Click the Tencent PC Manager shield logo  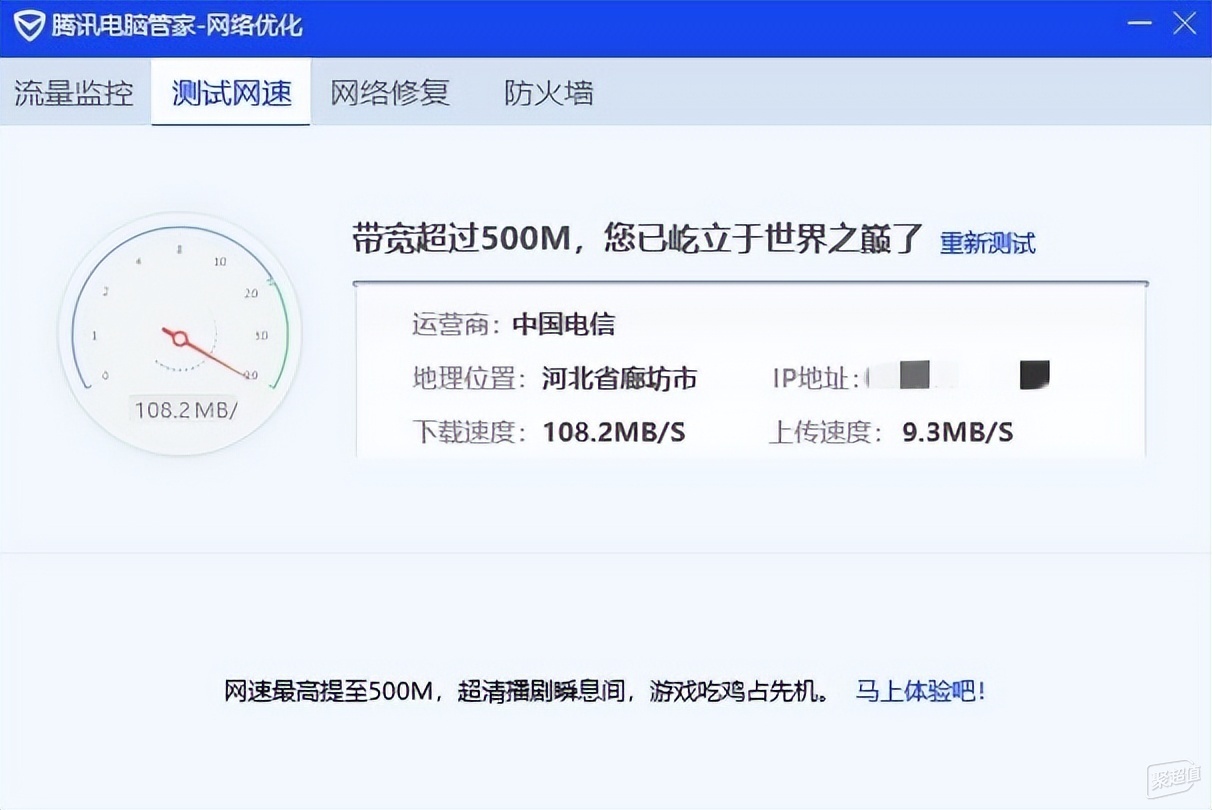pyautogui.click(x=29, y=26)
